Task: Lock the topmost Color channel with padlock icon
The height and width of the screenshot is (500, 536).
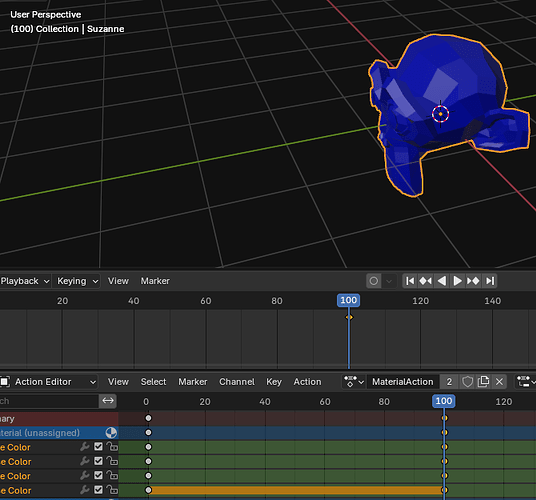Action: (x=112, y=447)
